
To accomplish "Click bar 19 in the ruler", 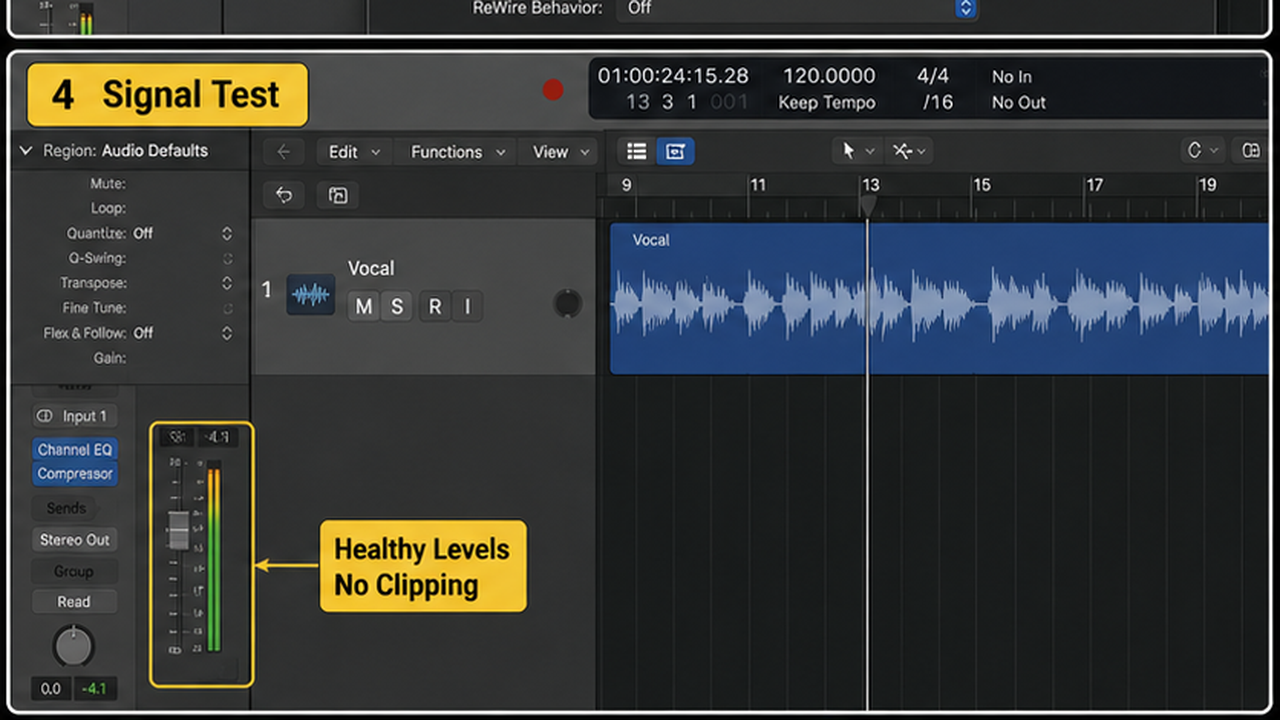I will [x=1208, y=185].
